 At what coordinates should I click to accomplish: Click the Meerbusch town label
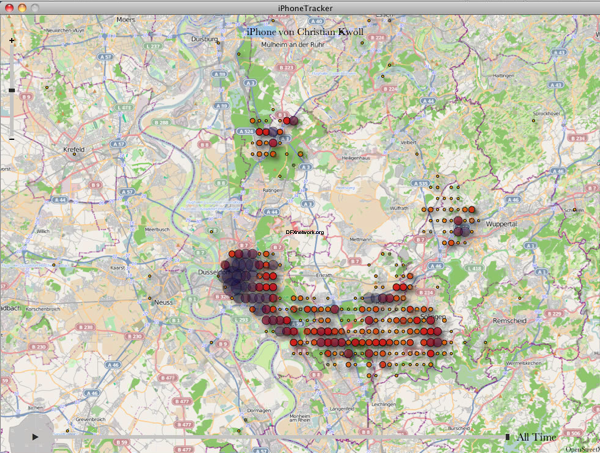coord(157,230)
